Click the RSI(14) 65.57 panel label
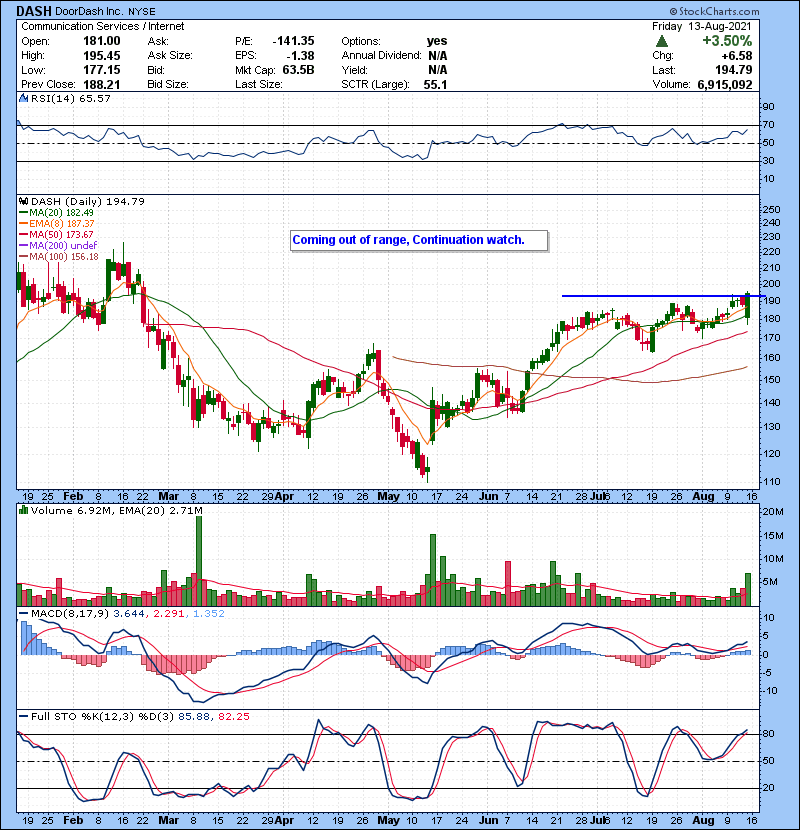Screen dimensions: 800x830 click(x=71, y=98)
